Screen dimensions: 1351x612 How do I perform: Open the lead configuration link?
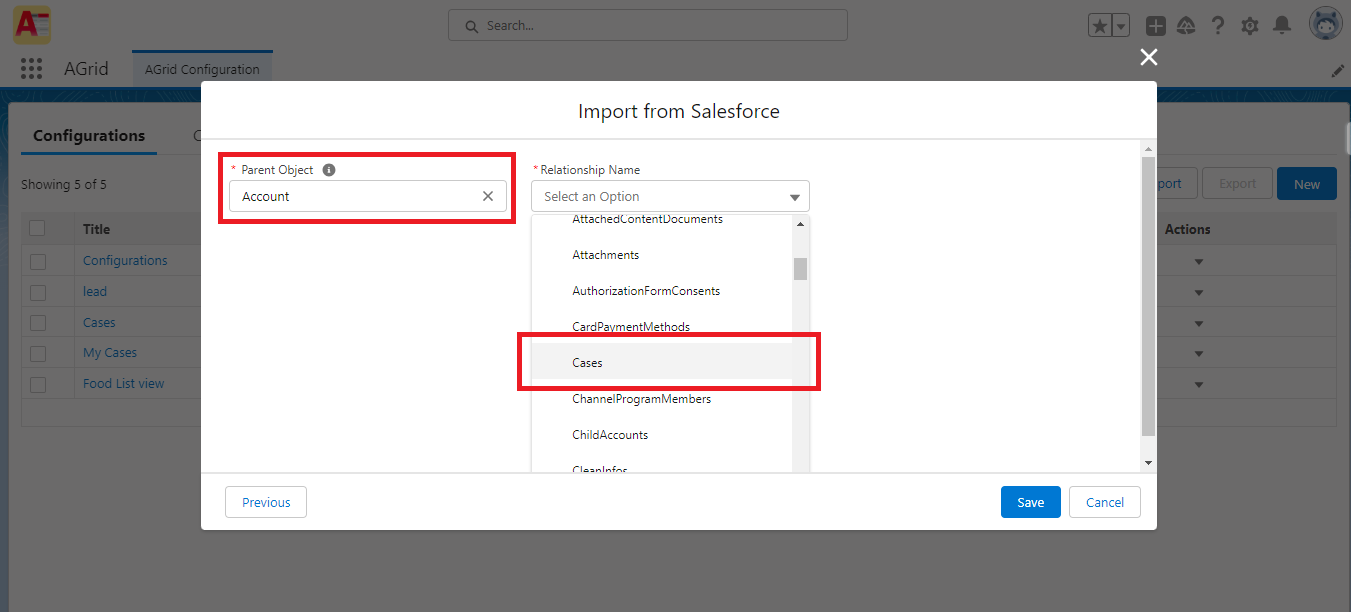tap(95, 292)
